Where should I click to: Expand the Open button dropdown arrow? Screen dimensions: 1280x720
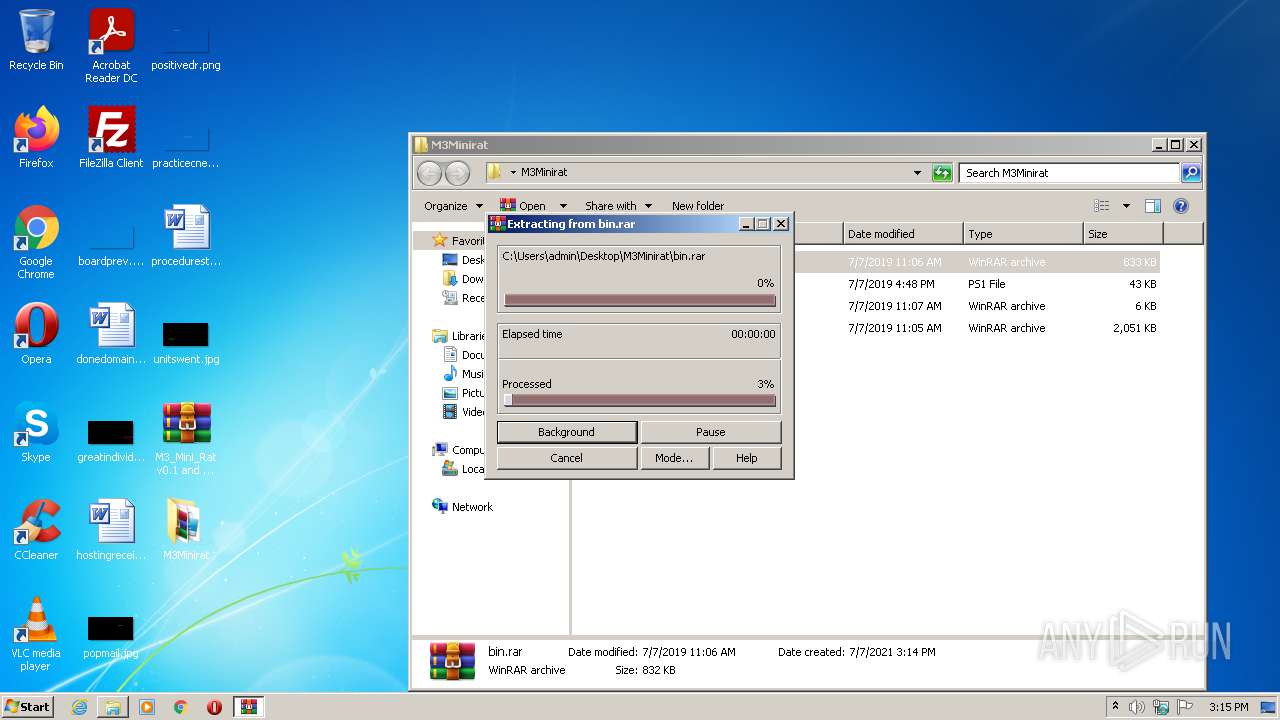(563, 206)
